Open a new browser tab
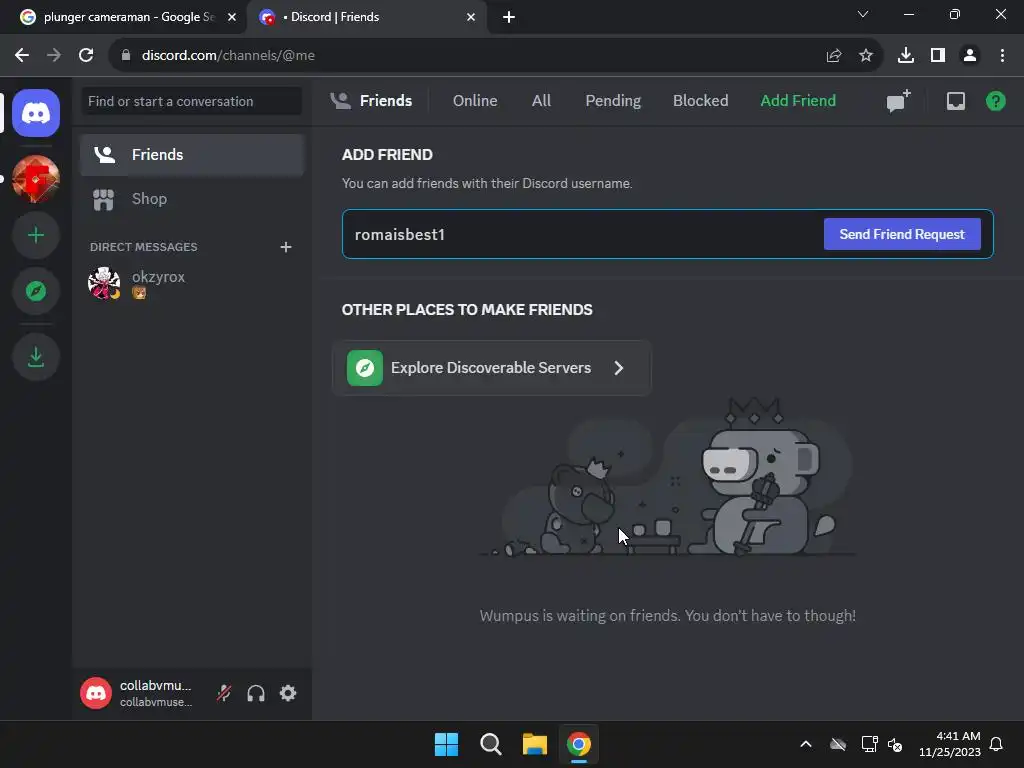The image size is (1024, 768). (x=509, y=17)
